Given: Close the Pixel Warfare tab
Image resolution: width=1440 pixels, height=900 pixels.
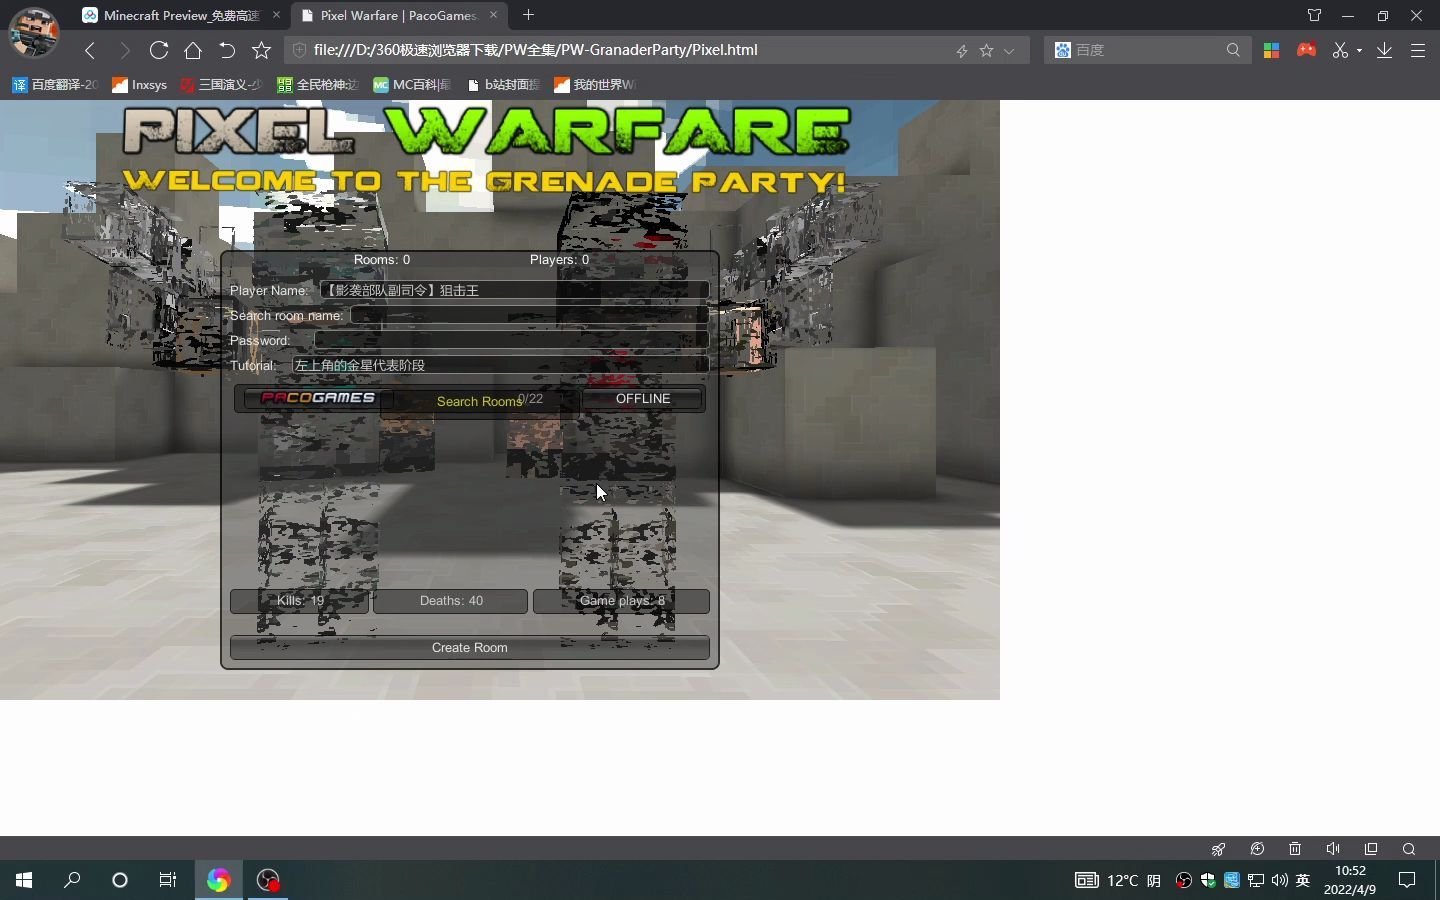Looking at the screenshot, I should [493, 15].
